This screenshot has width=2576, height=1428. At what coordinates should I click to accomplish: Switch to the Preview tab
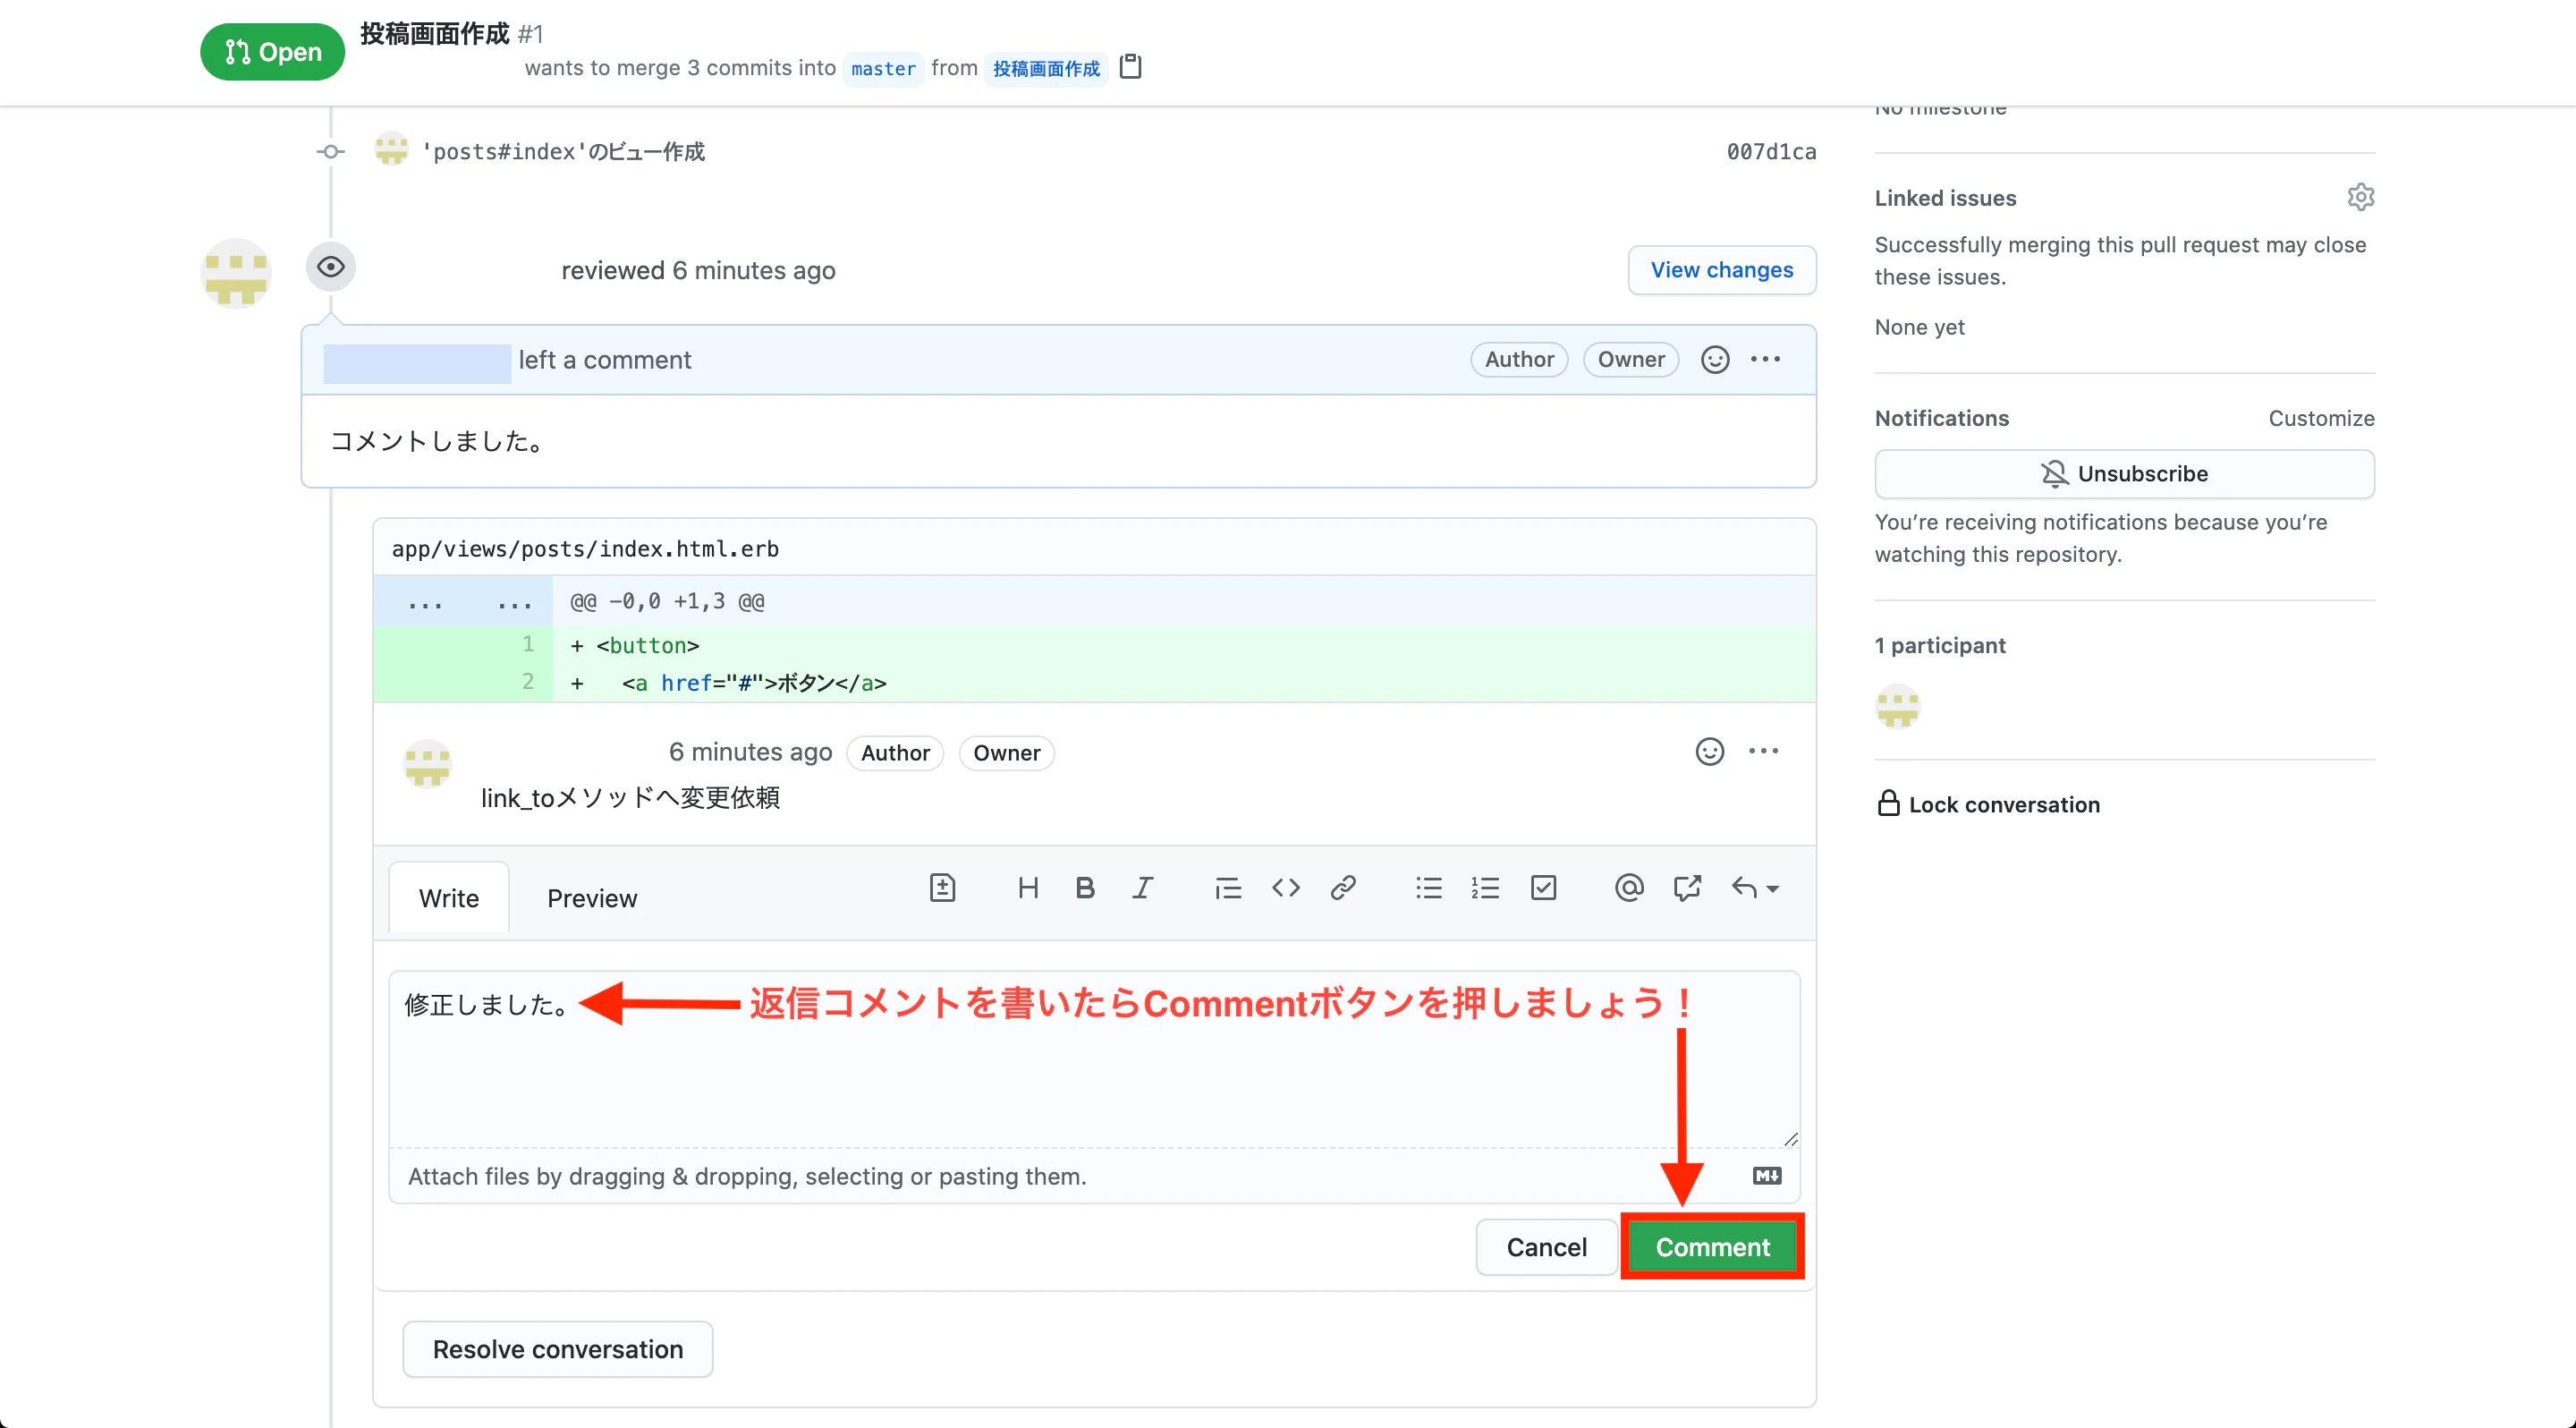click(x=591, y=898)
